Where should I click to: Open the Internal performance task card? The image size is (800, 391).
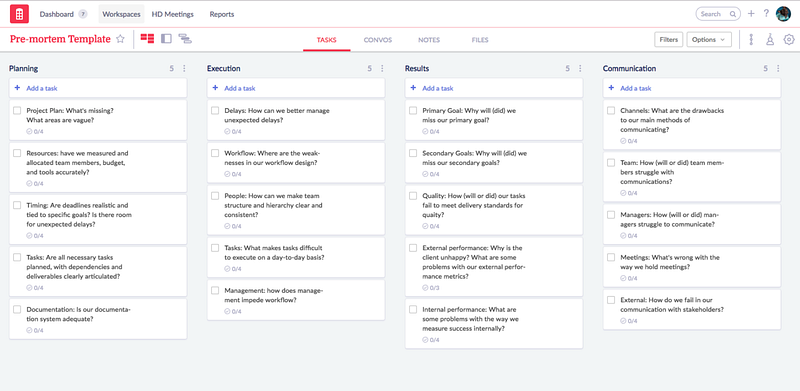[x=494, y=324]
